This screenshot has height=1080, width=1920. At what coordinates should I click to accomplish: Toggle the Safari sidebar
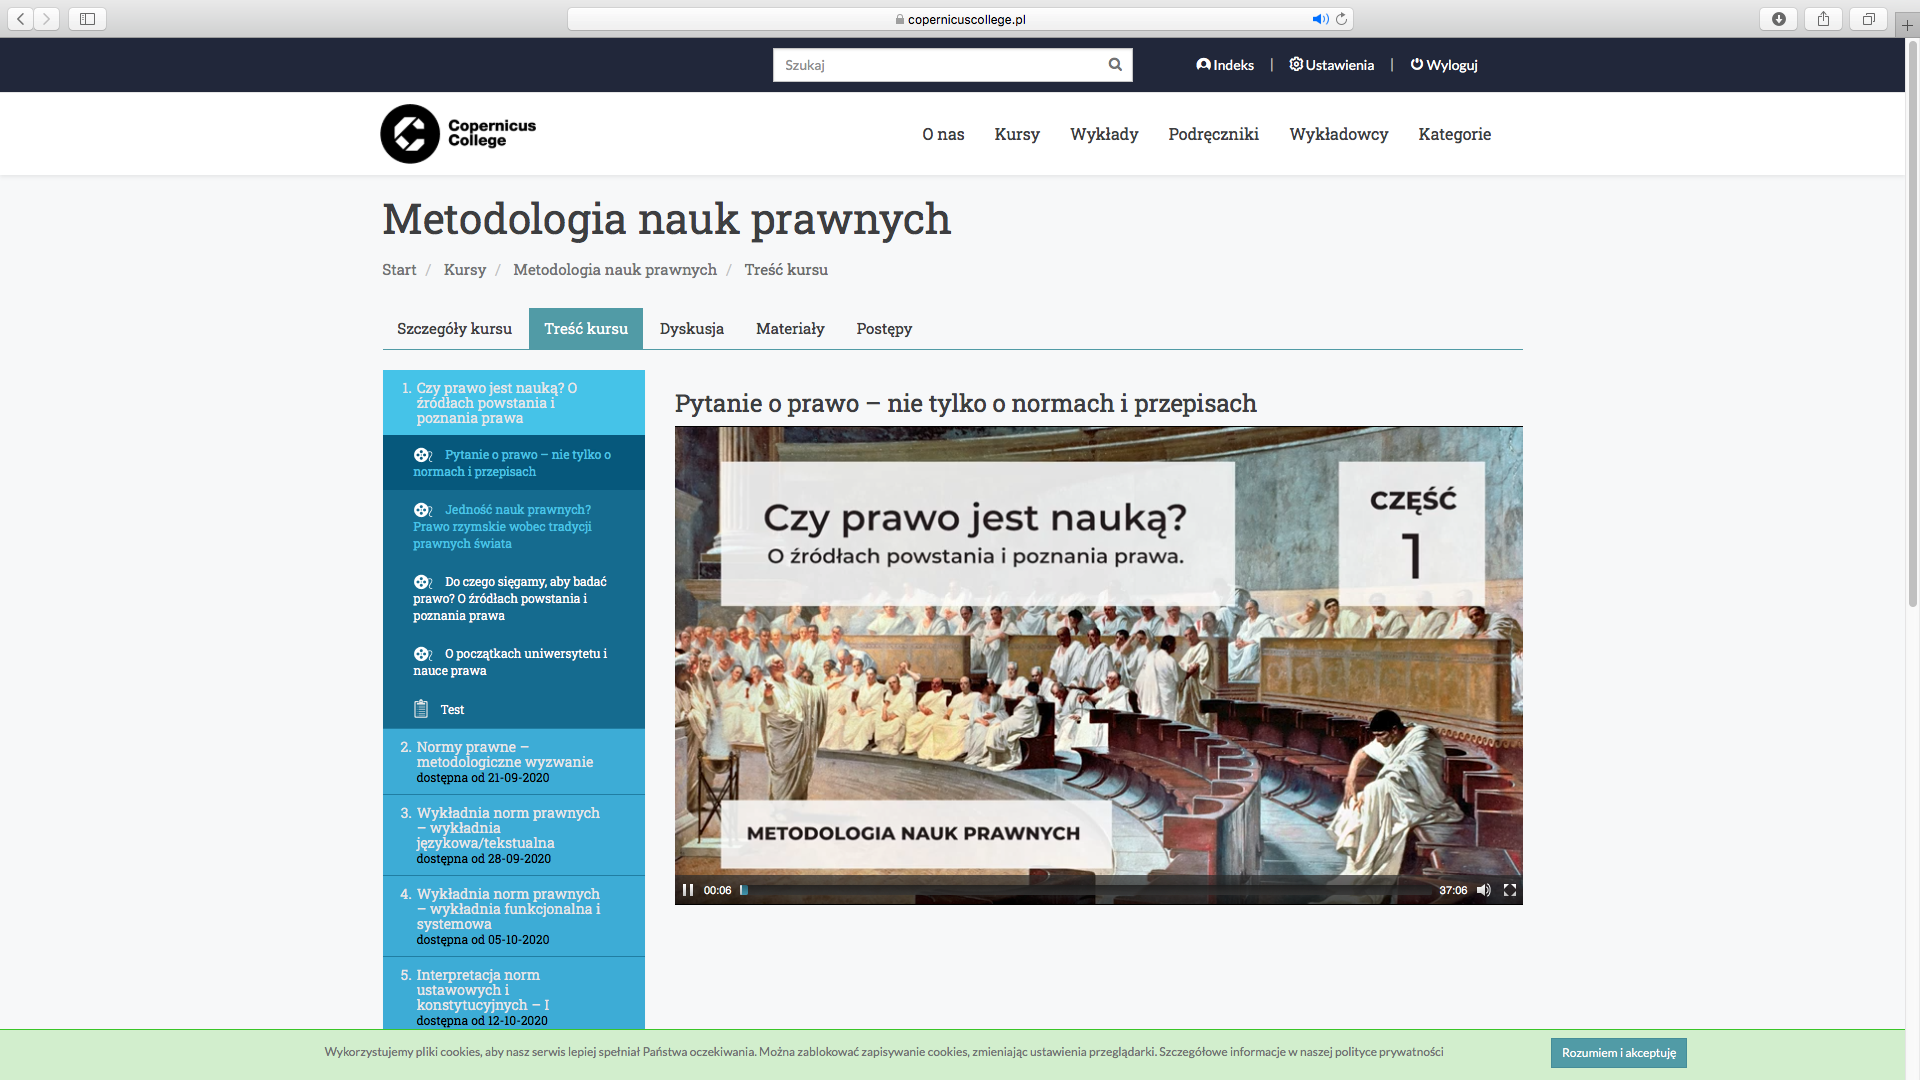(87, 19)
